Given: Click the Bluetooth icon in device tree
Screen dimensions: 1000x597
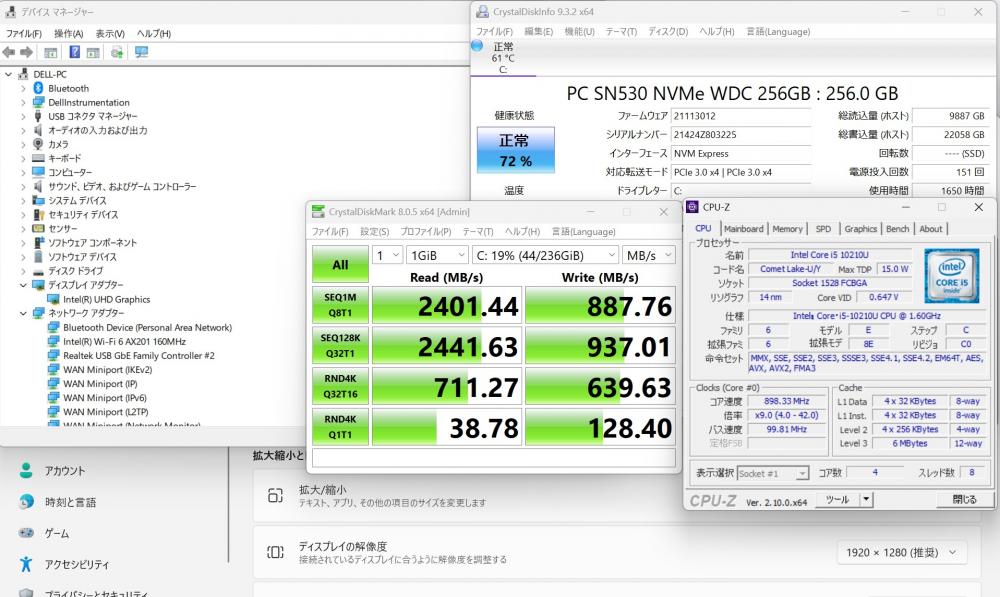Looking at the screenshot, I should click(38, 88).
